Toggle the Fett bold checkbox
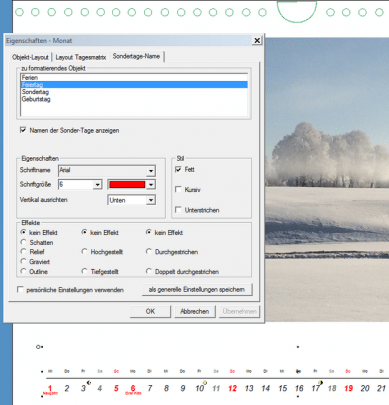The height and width of the screenshot is (405, 389). pos(178,169)
